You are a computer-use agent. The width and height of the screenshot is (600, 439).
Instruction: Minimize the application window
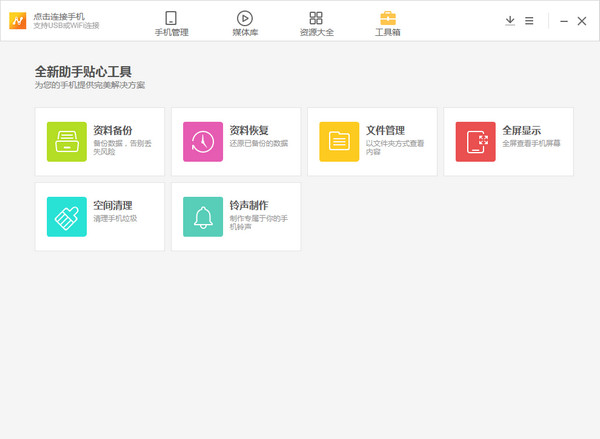564,21
